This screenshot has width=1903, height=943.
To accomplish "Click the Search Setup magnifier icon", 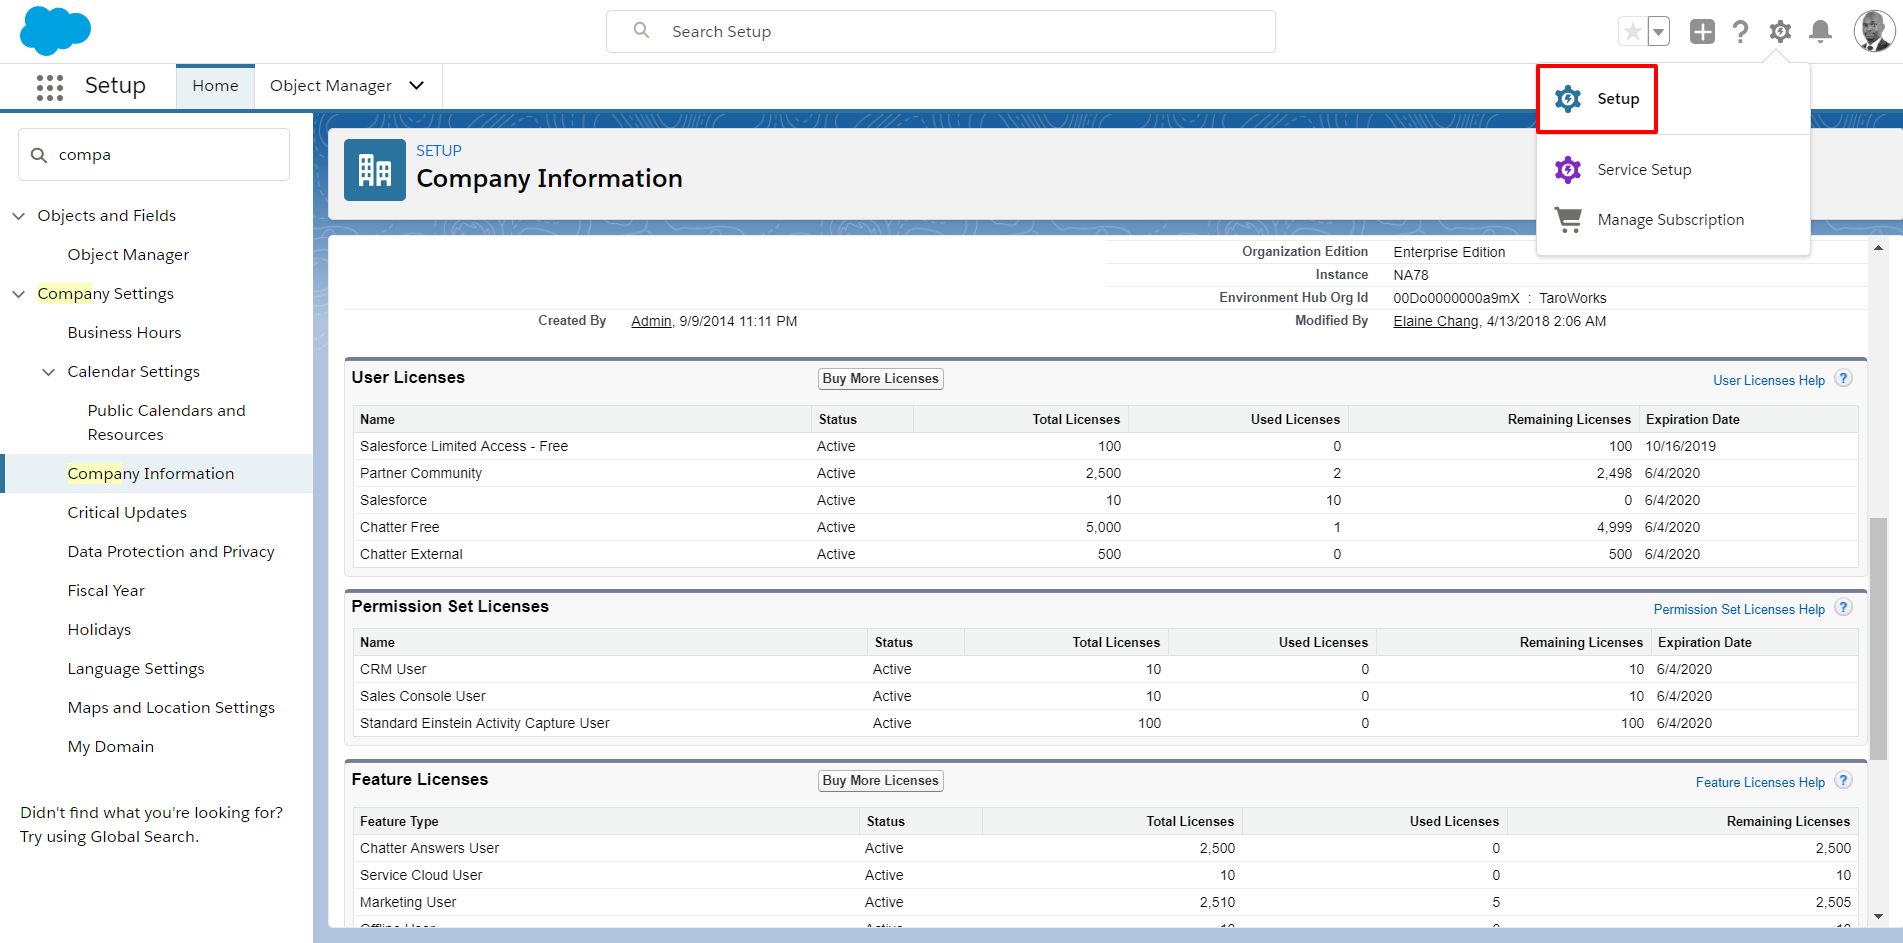I will (642, 31).
